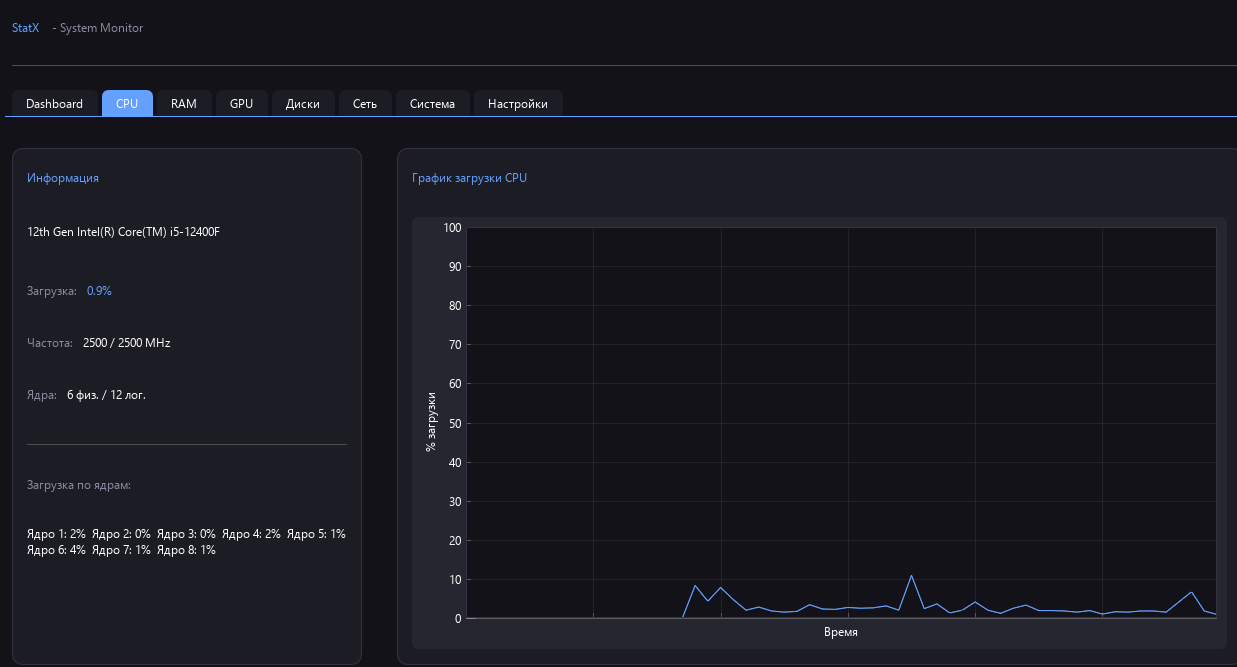
Task: Open the GPU tab
Action: (241, 103)
